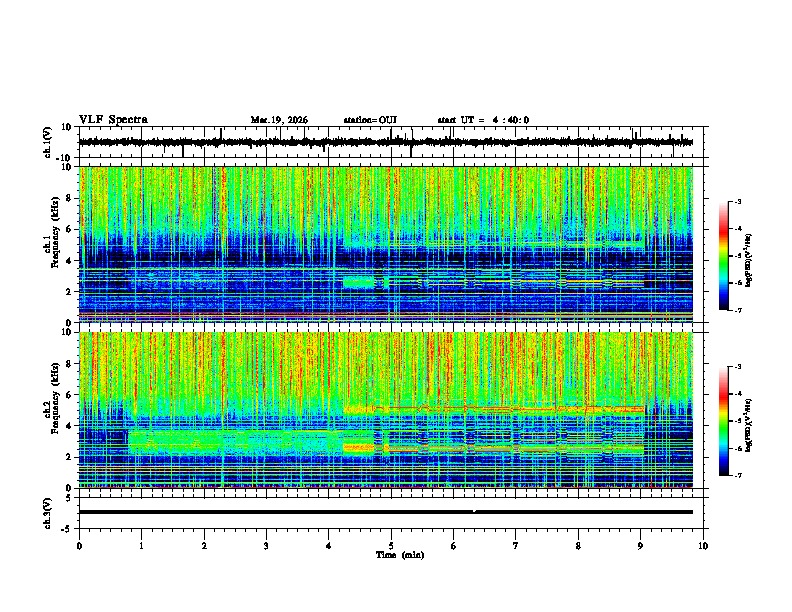This screenshot has width=792, height=612.
Task: Click the 'station=OUI' label
Action: (x=370, y=120)
